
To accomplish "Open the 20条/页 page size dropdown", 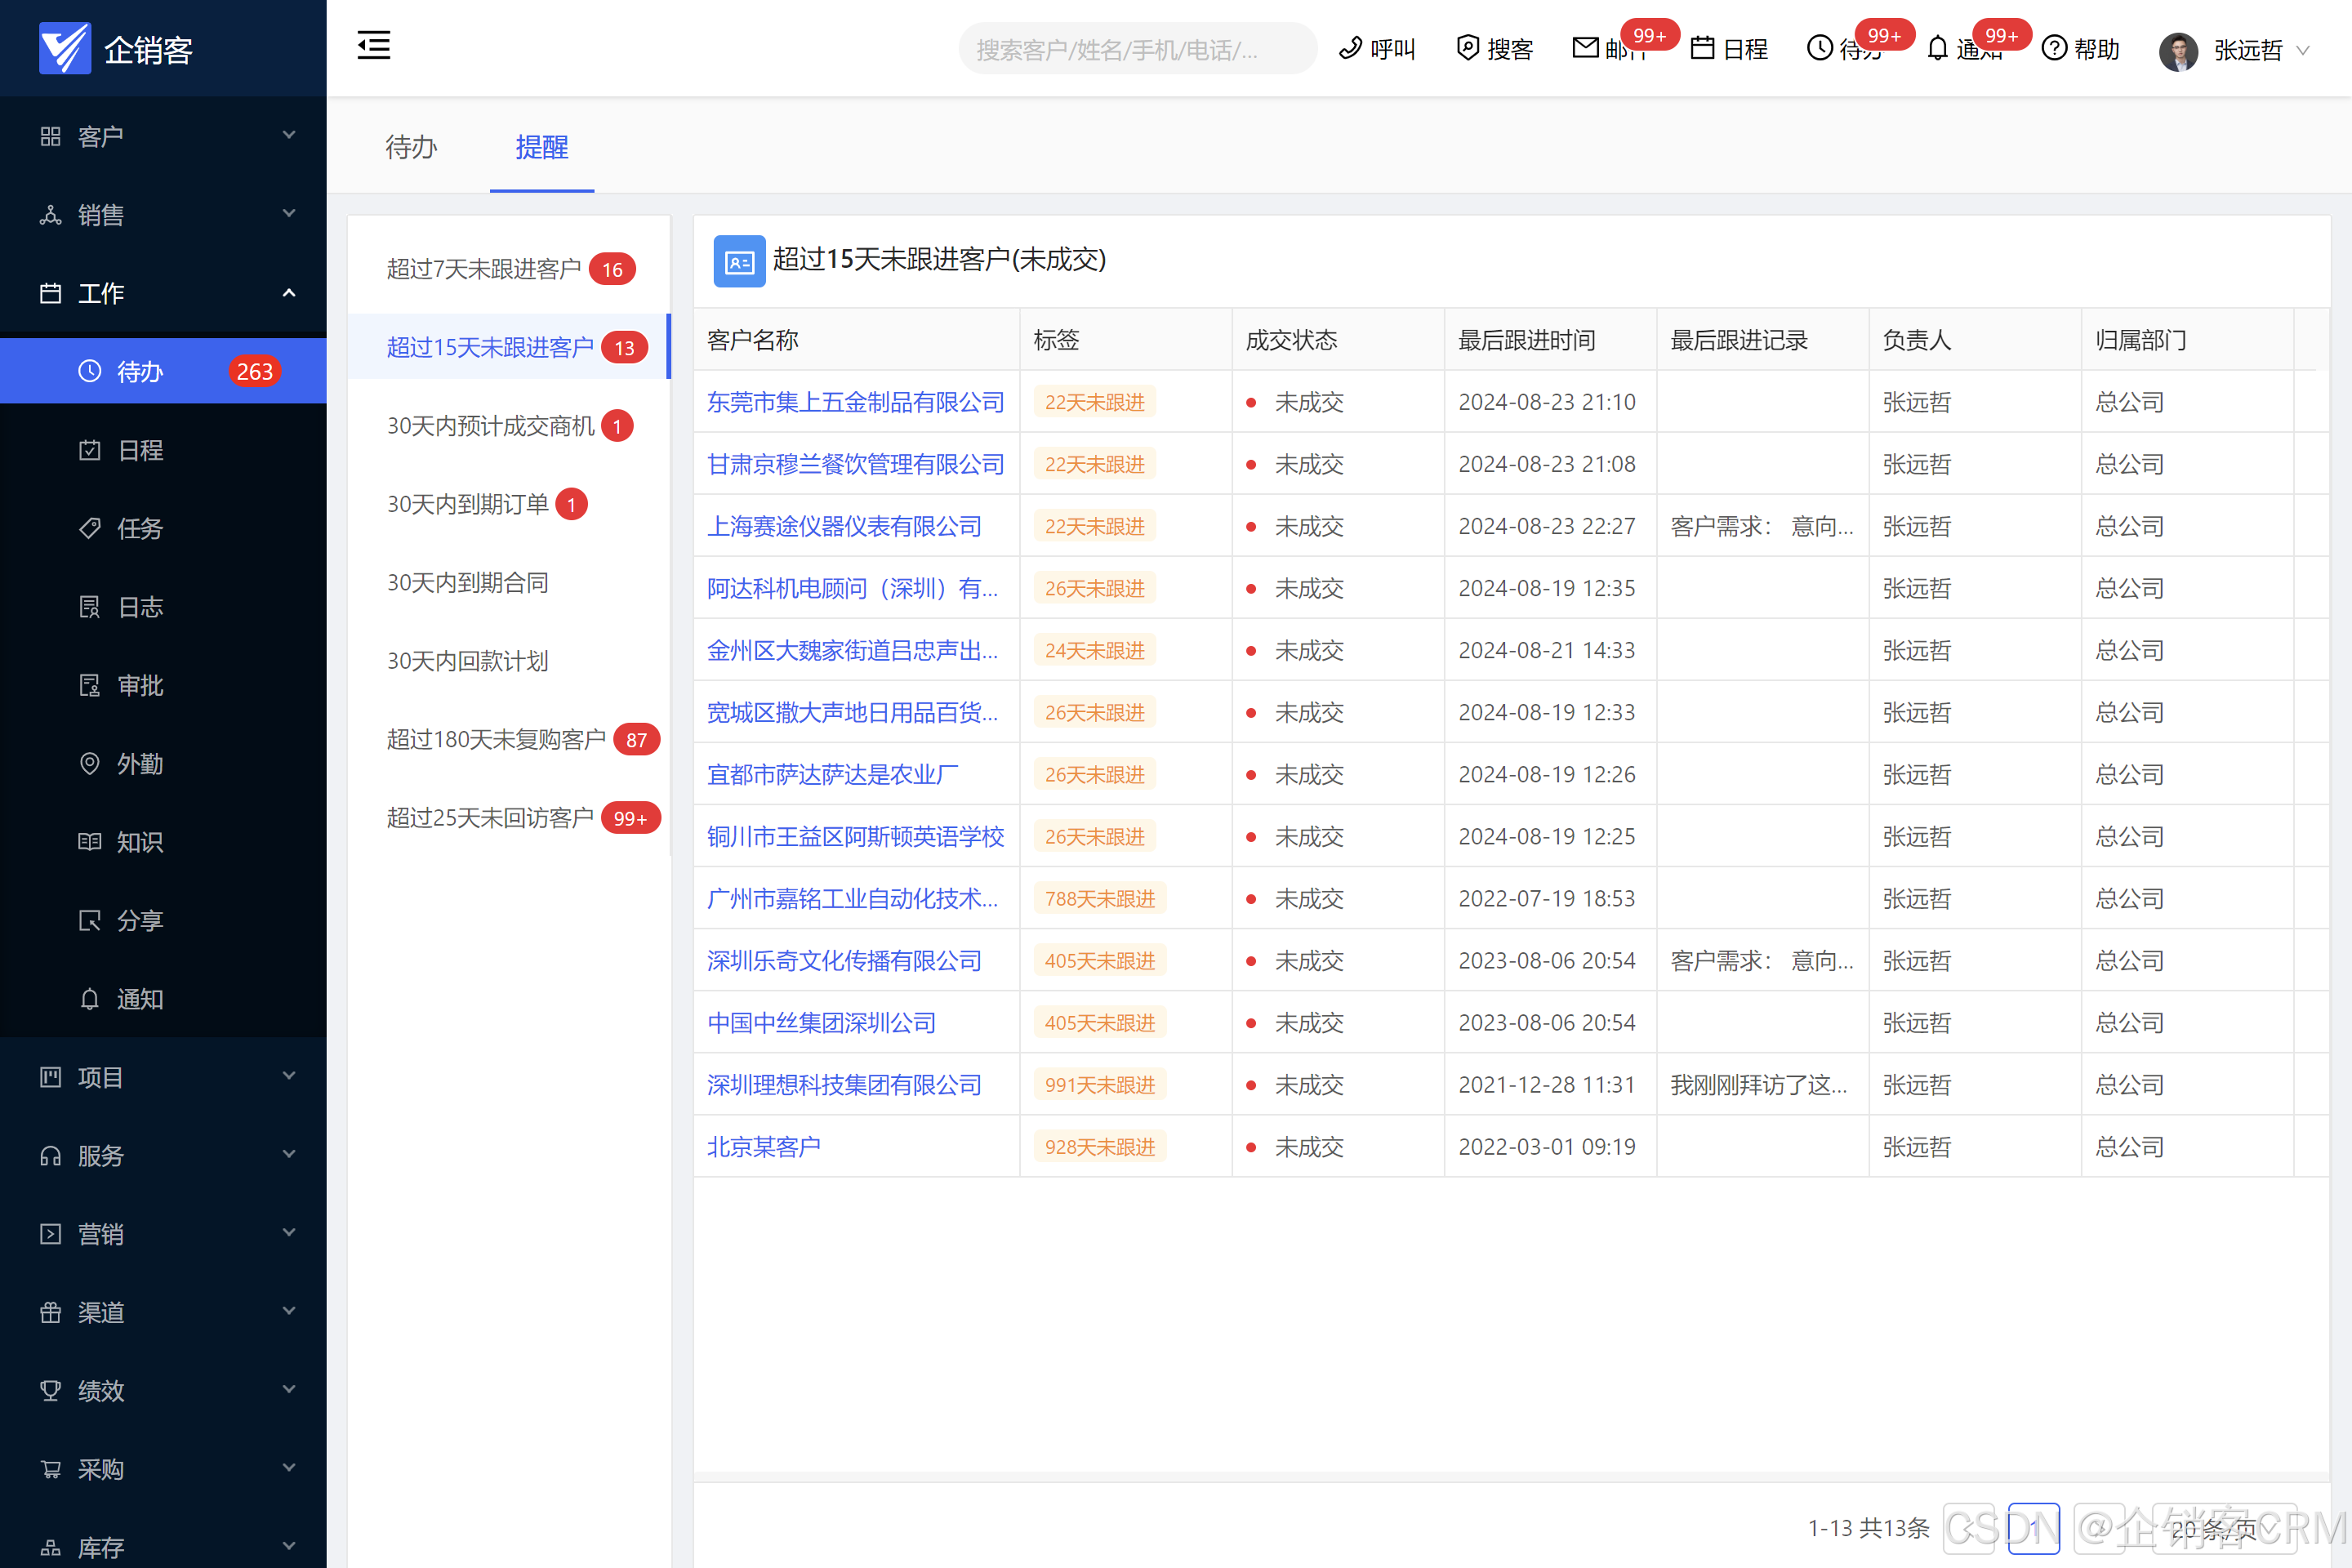I will (x=2215, y=1528).
